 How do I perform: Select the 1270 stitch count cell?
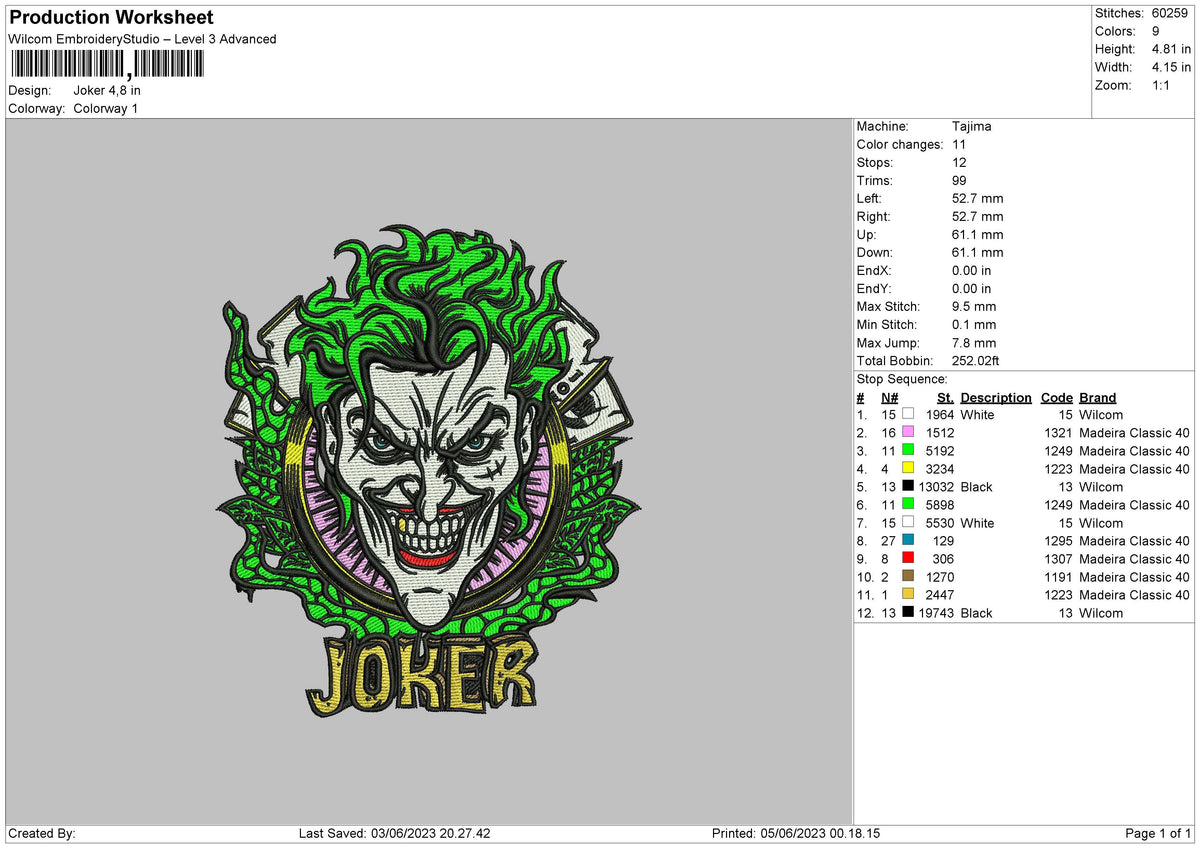point(940,577)
